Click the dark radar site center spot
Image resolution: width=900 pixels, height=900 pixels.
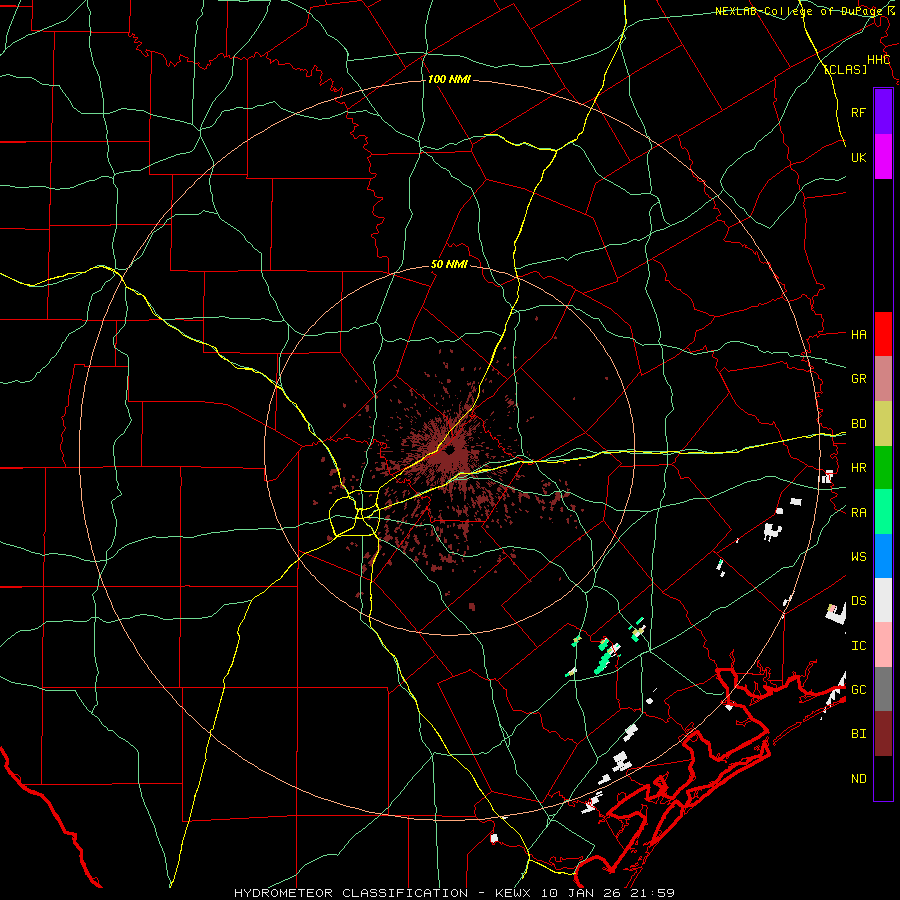click(x=449, y=450)
